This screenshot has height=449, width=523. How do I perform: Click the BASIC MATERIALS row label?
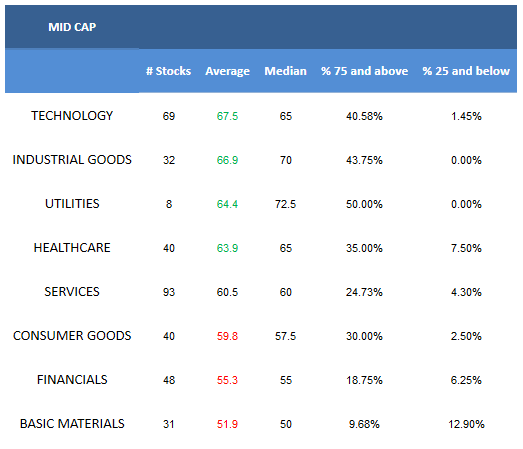pos(72,424)
